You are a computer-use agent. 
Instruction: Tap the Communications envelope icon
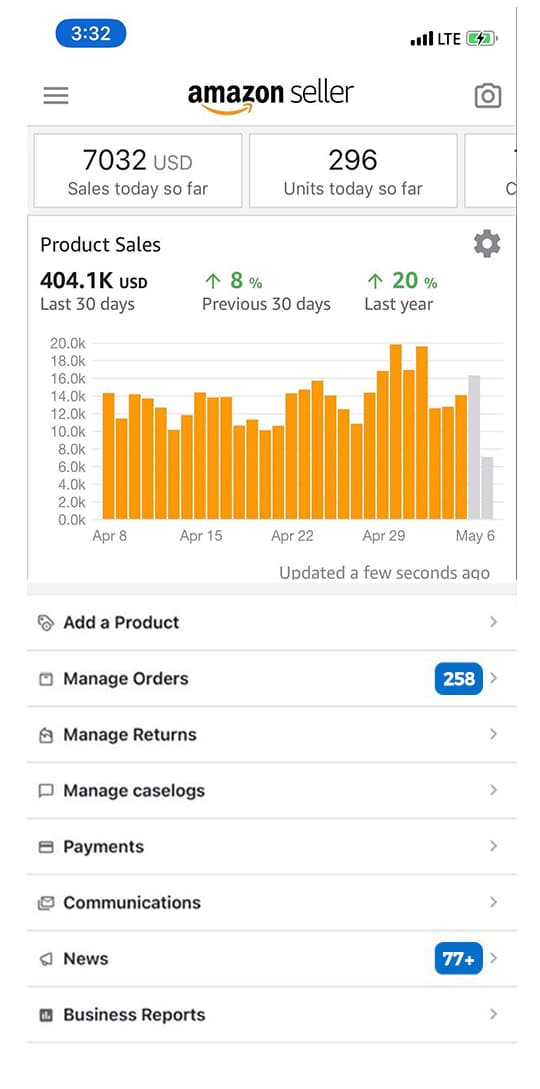pos(46,903)
